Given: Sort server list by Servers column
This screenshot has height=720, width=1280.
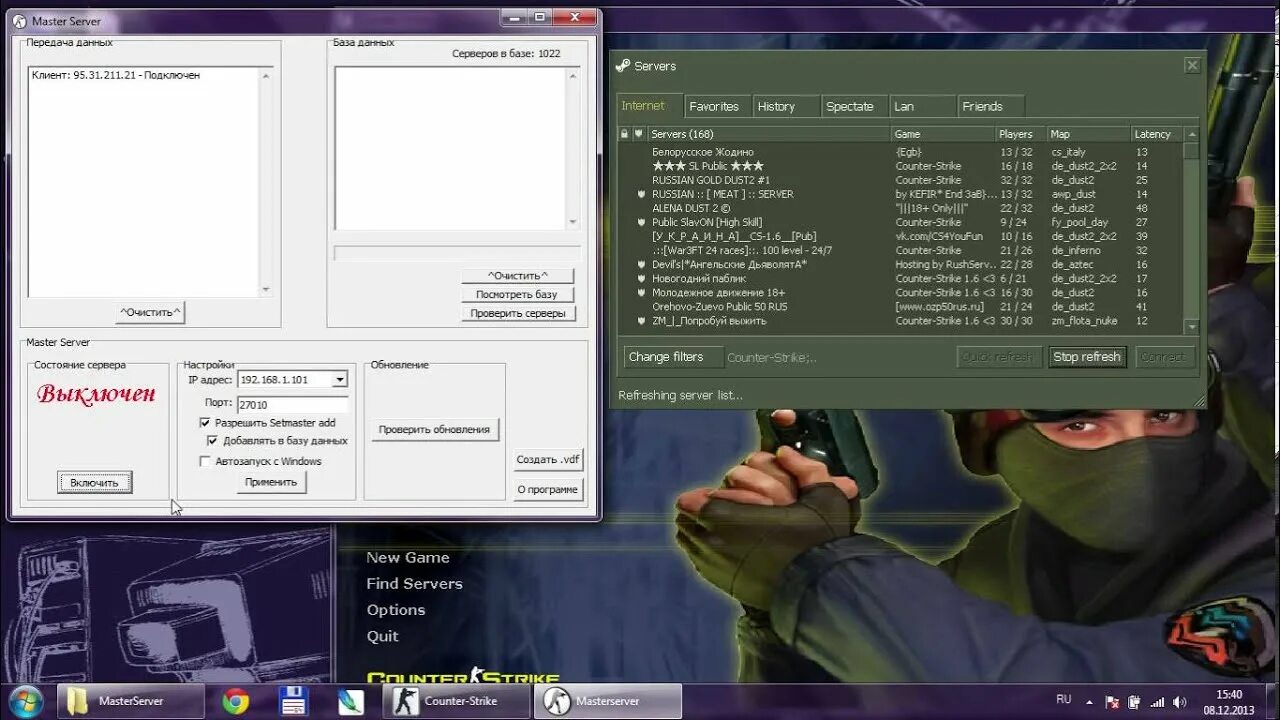Looking at the screenshot, I should 769,134.
